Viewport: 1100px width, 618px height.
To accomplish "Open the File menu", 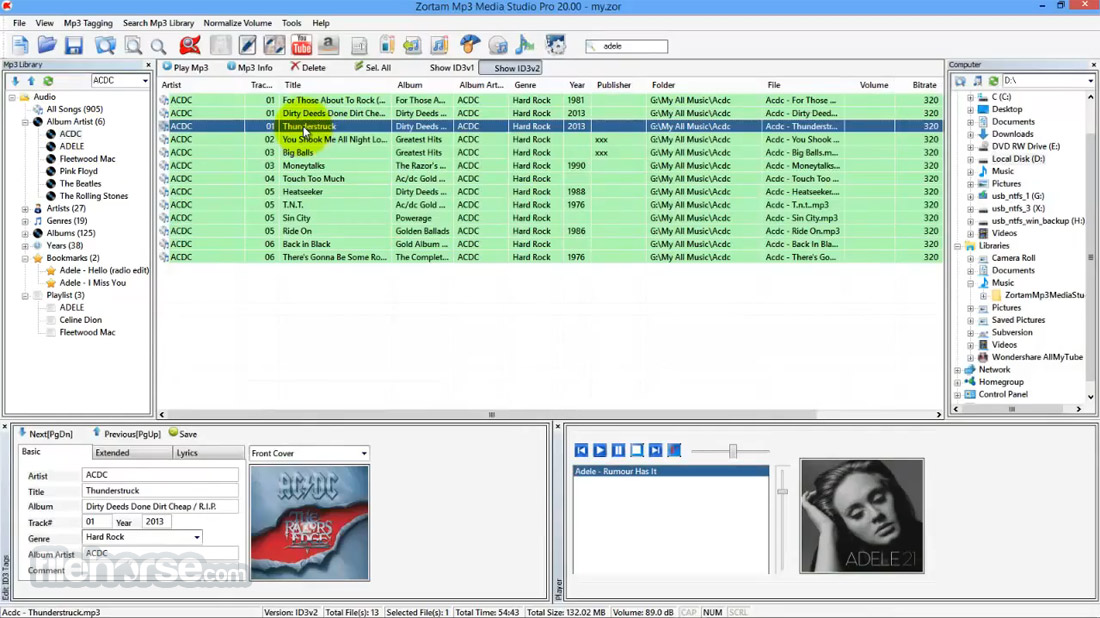I will (19, 23).
